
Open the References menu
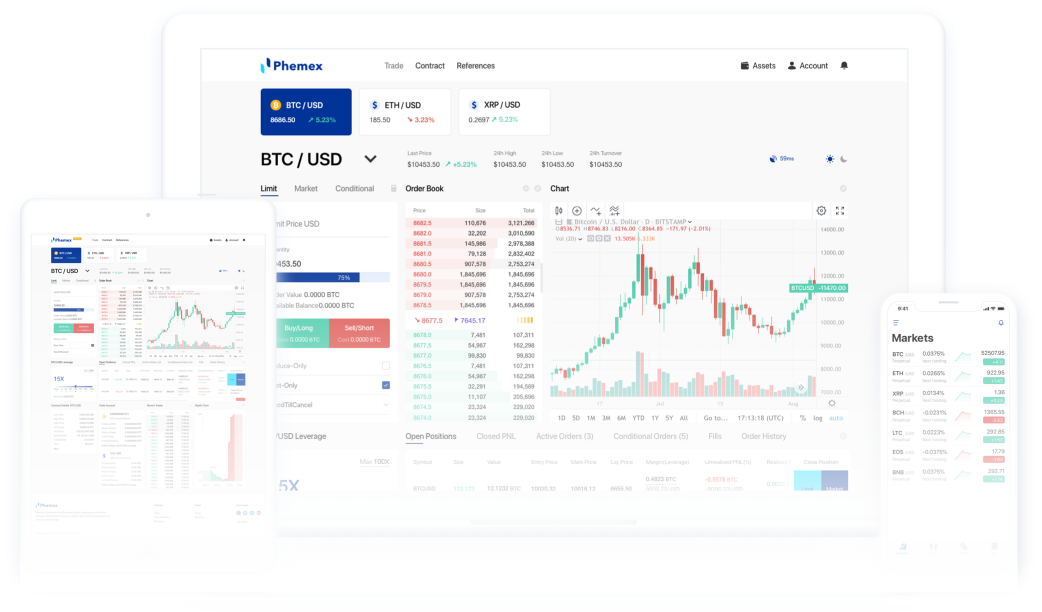[475, 66]
